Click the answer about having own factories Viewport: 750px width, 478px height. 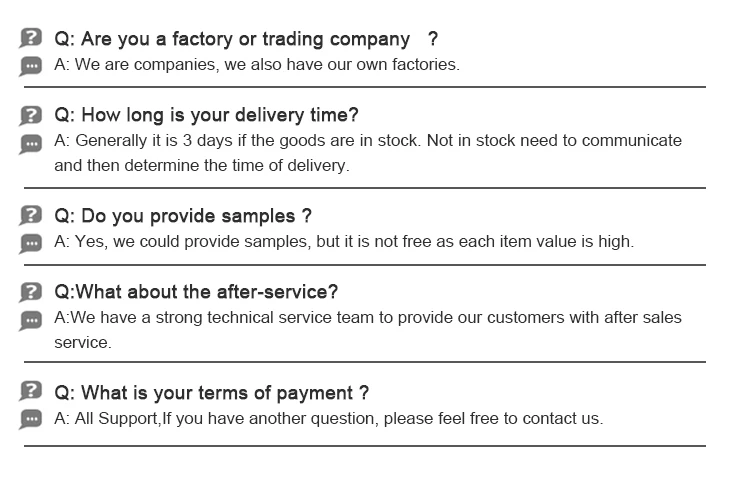[257, 65]
